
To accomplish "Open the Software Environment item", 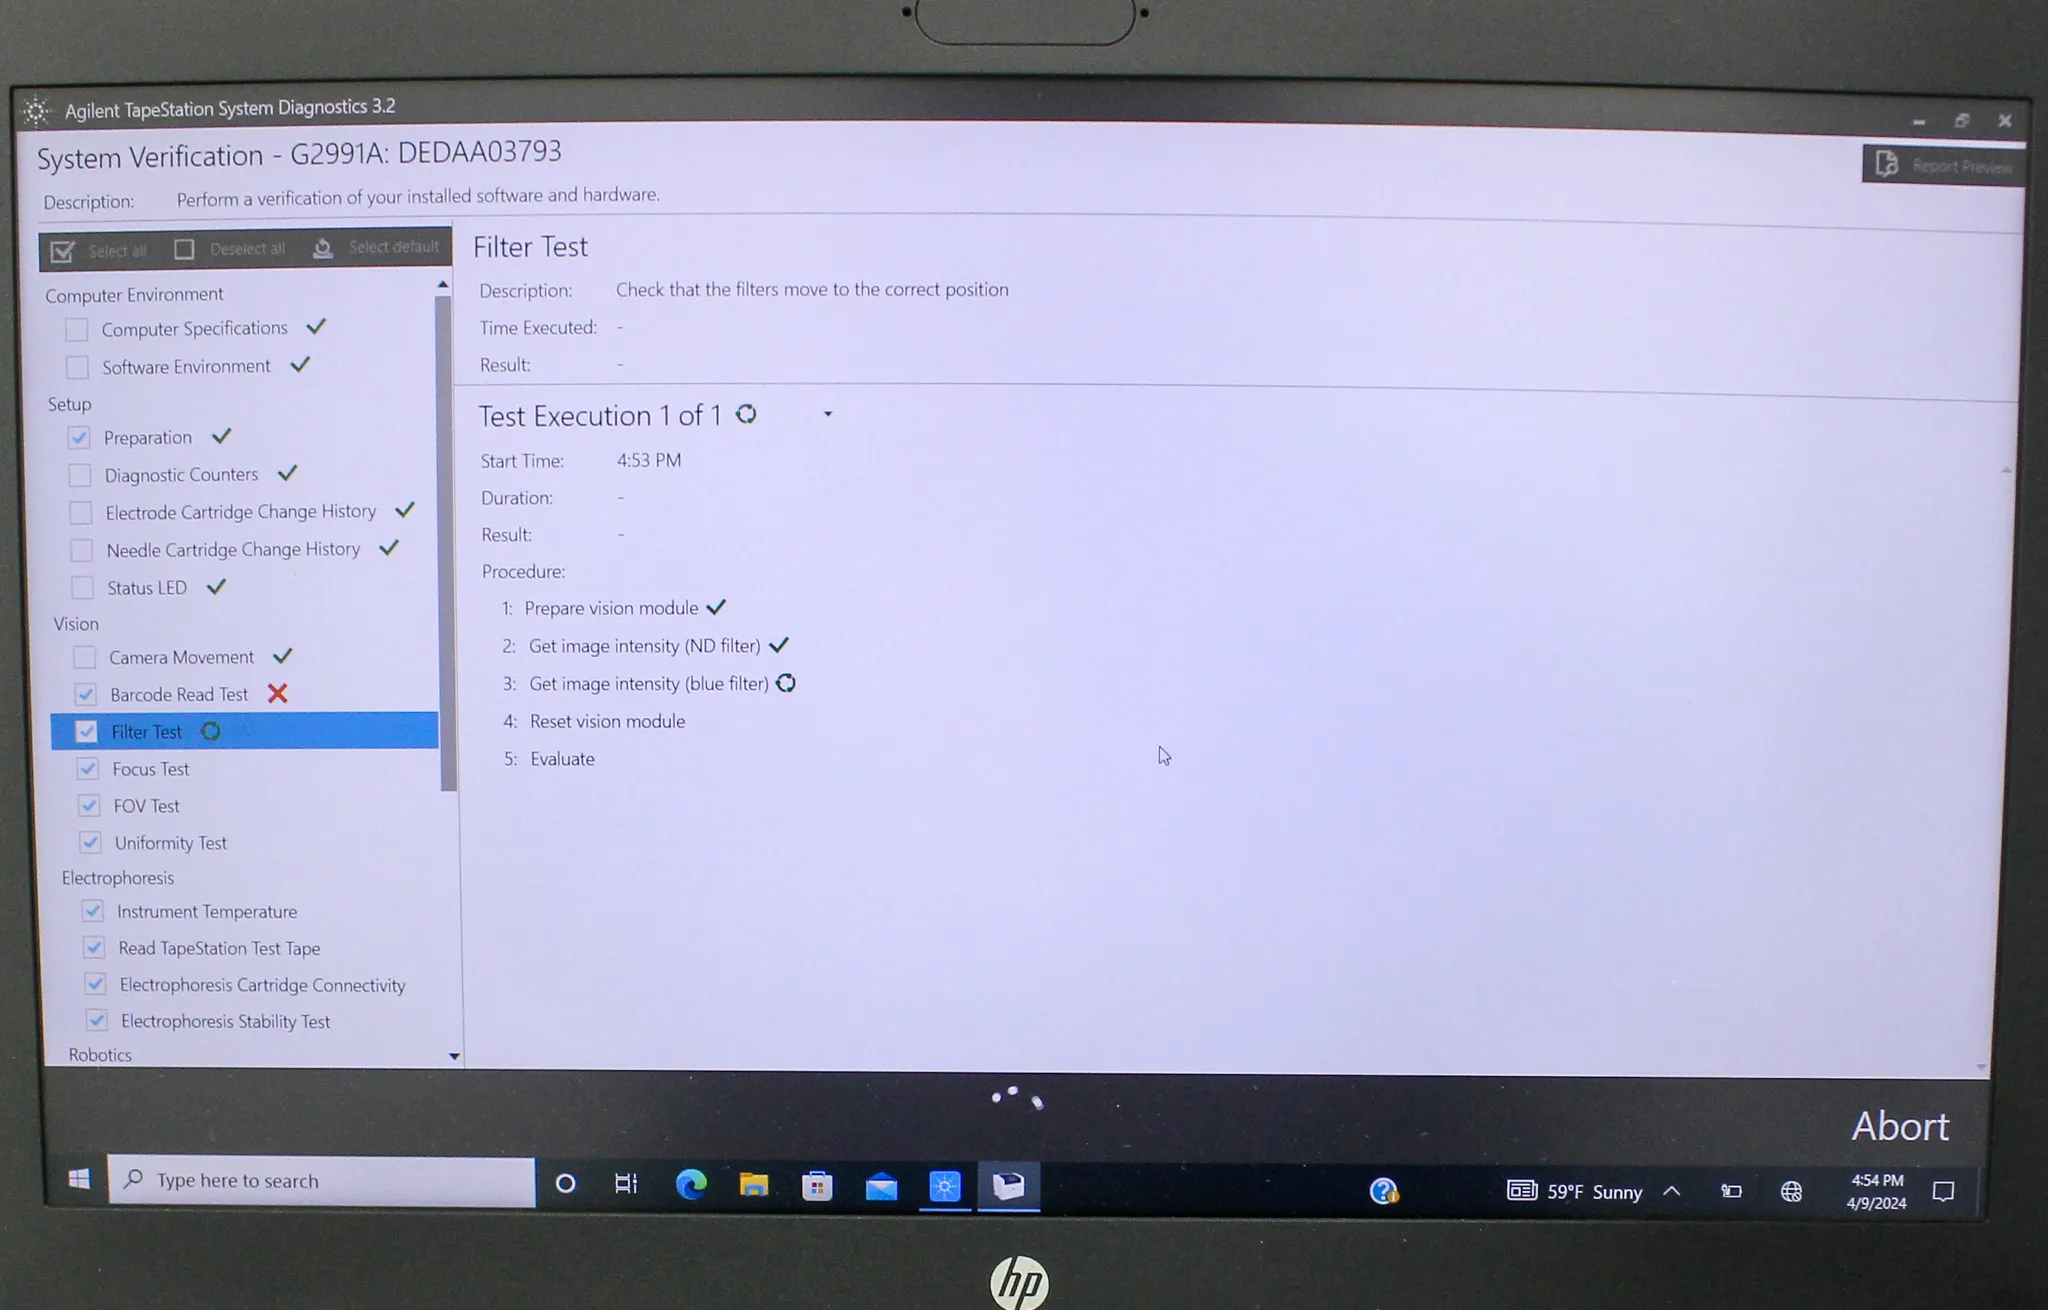I will (x=185, y=364).
